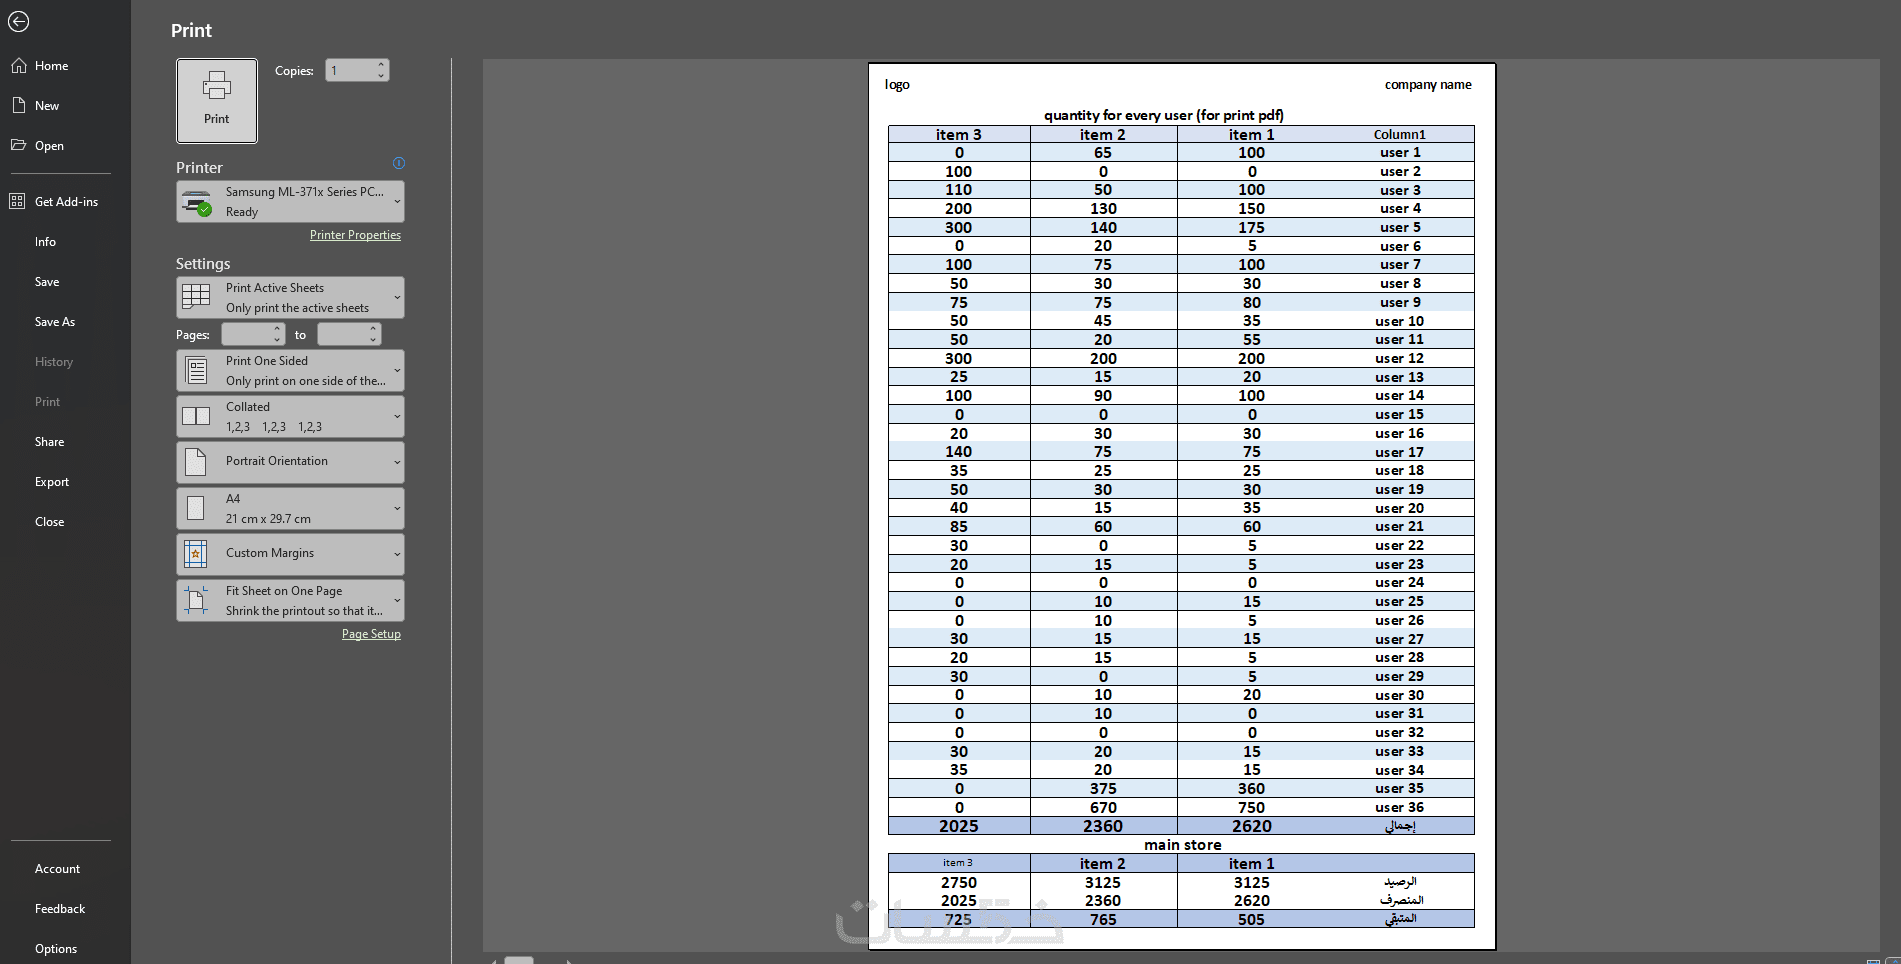Image resolution: width=1901 pixels, height=964 pixels.
Task: Change Portrait Orientation dropdown
Action: [x=291, y=462]
